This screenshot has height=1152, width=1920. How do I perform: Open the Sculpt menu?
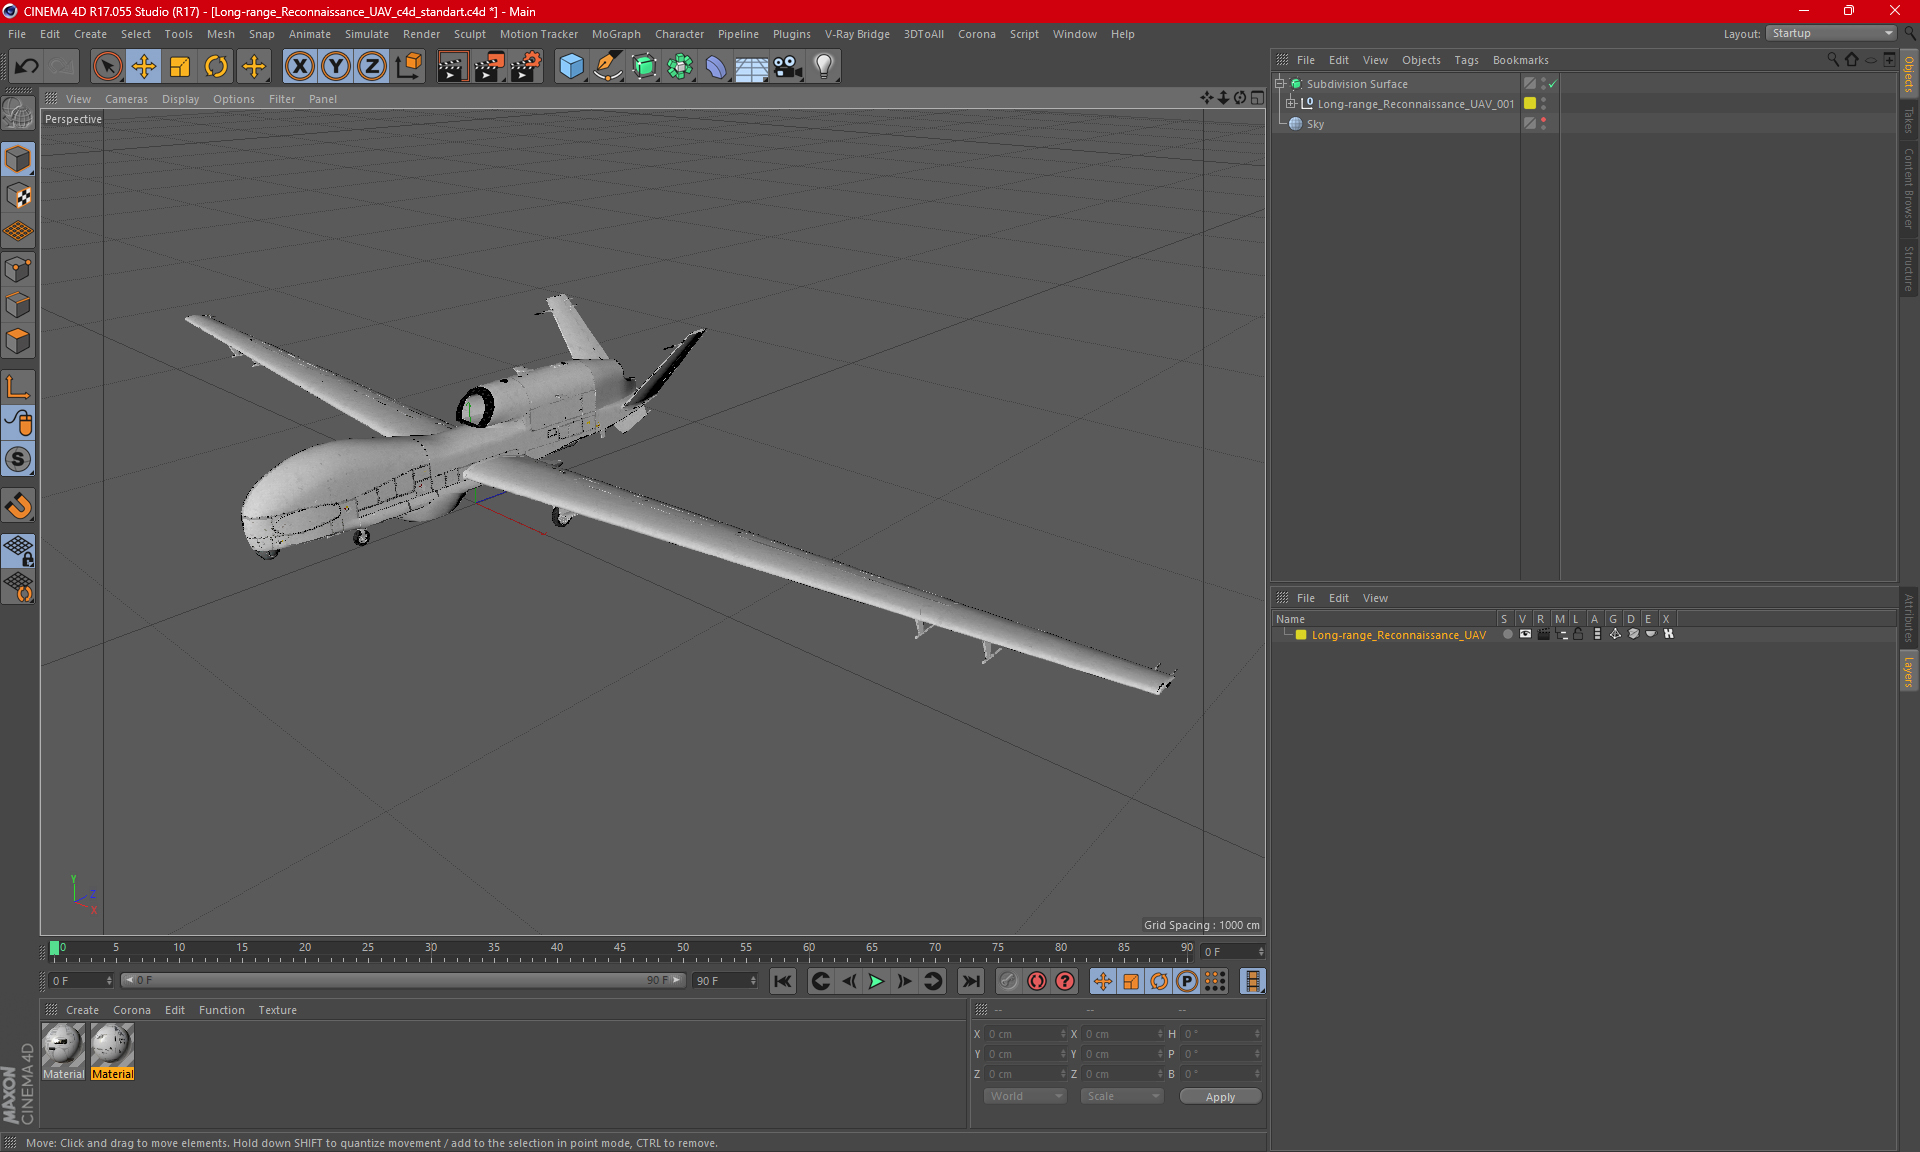tap(469, 34)
